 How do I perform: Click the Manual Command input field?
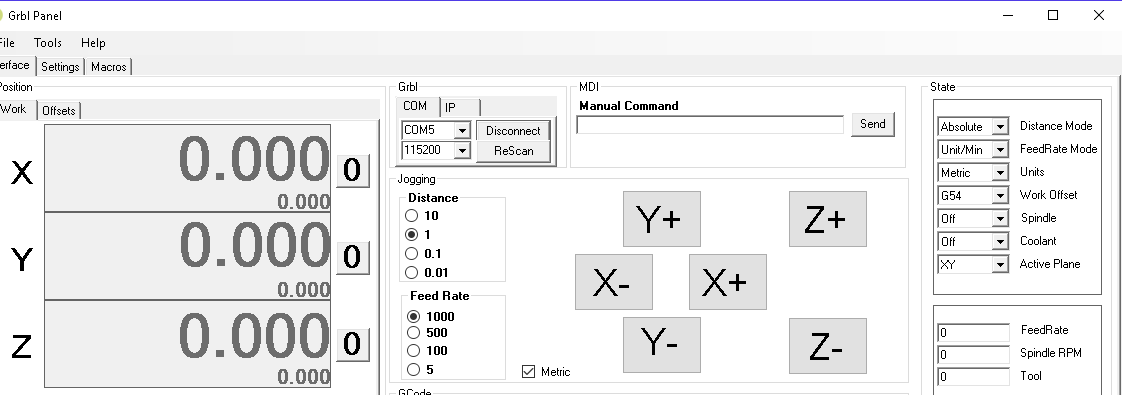point(711,125)
